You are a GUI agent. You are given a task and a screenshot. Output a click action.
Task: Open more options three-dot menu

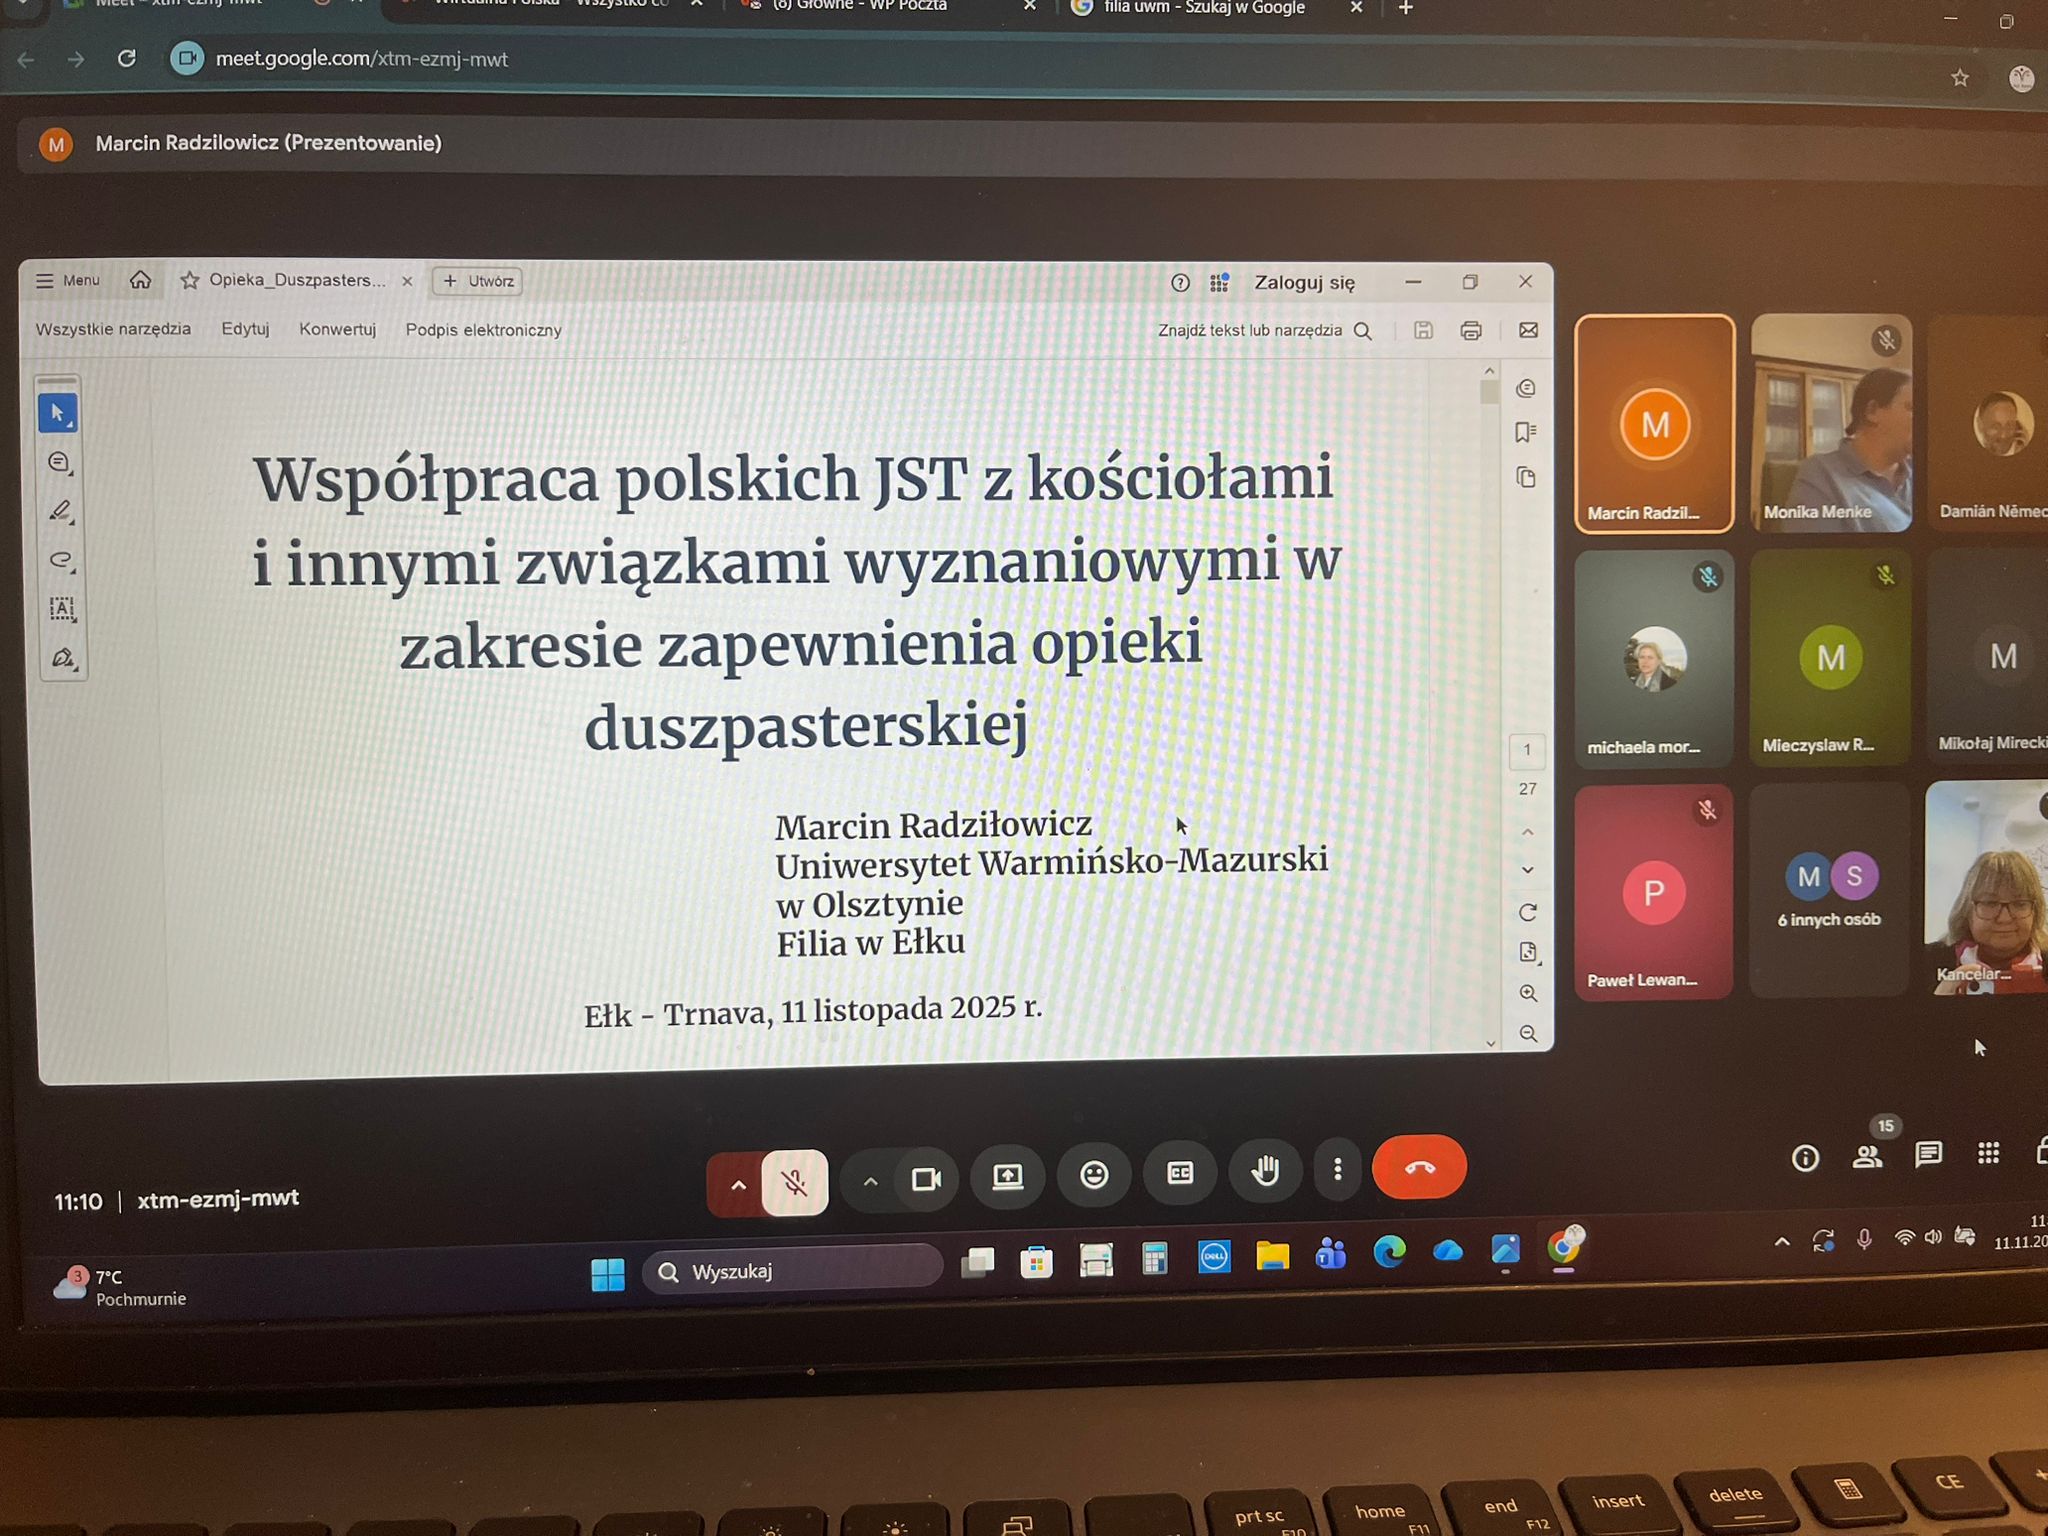1337,1169
